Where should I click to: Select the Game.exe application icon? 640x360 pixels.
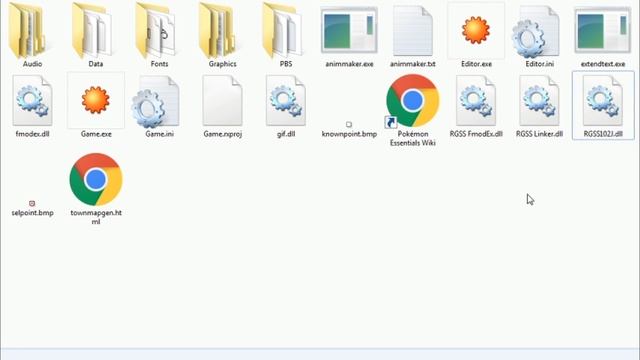point(96,100)
